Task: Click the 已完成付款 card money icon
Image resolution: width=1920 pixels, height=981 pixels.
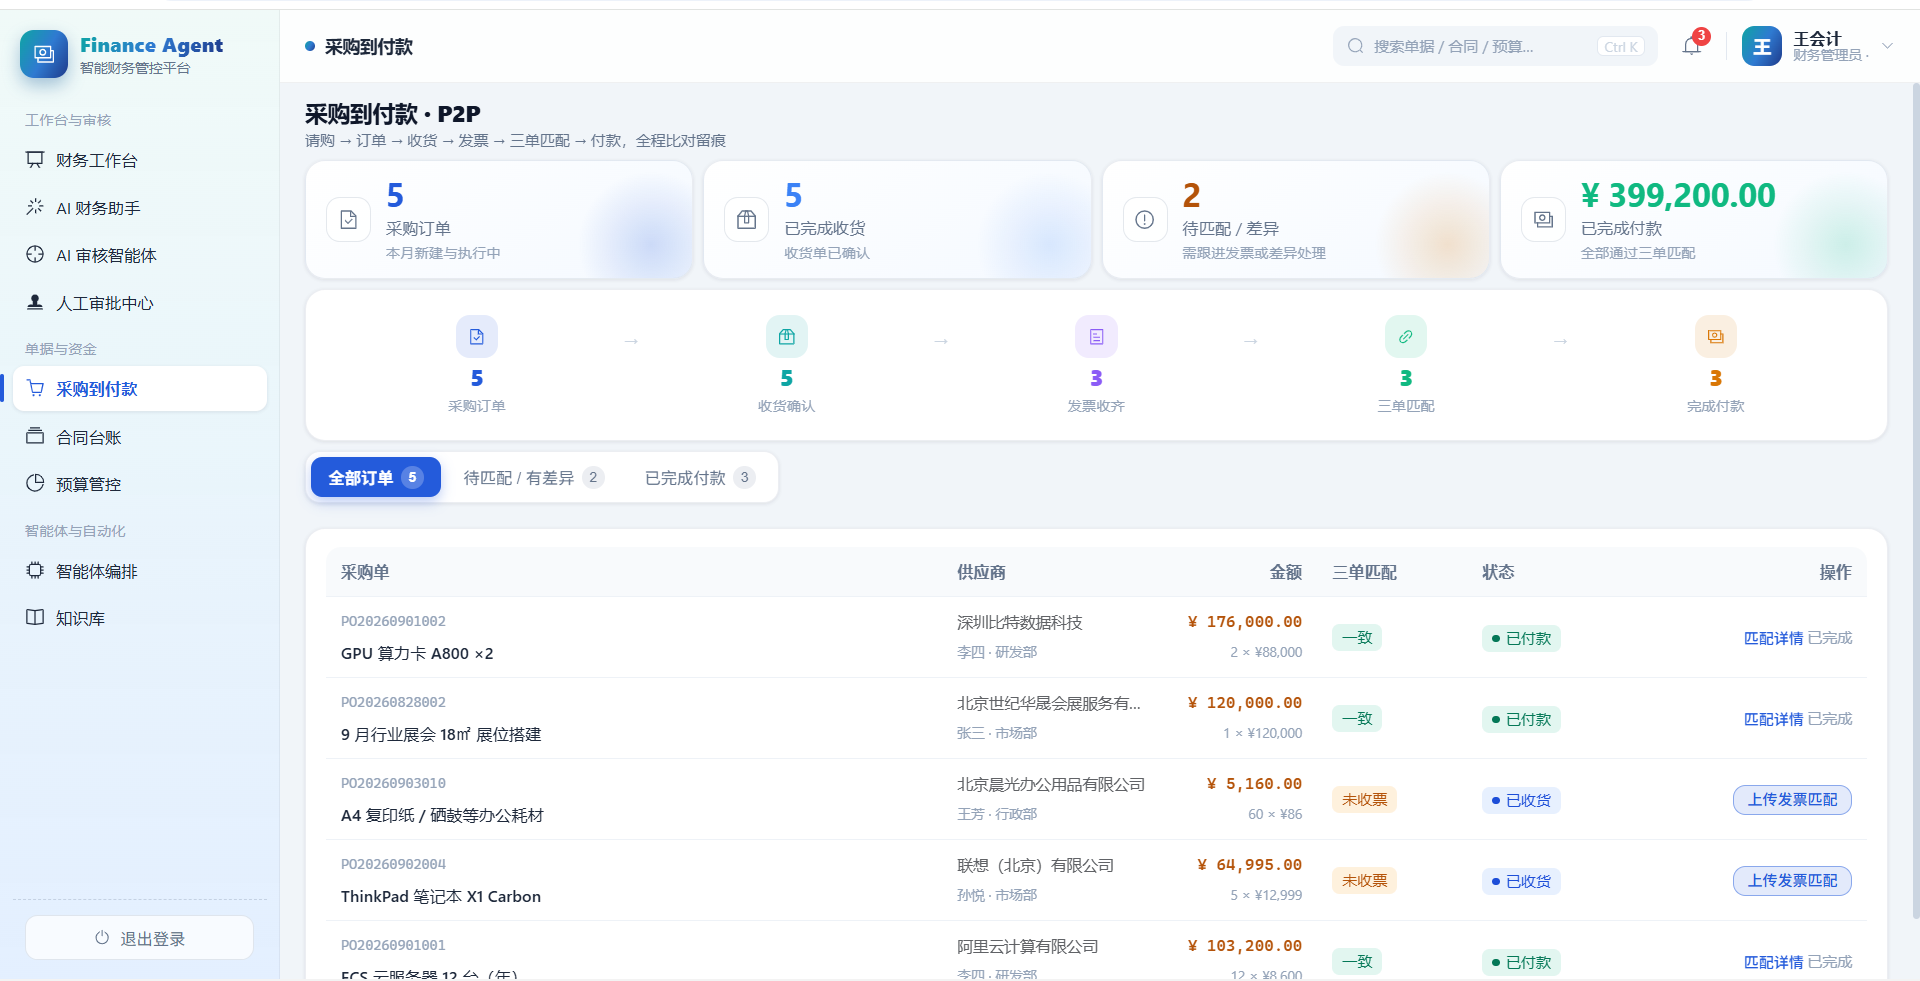Action: point(1544,220)
